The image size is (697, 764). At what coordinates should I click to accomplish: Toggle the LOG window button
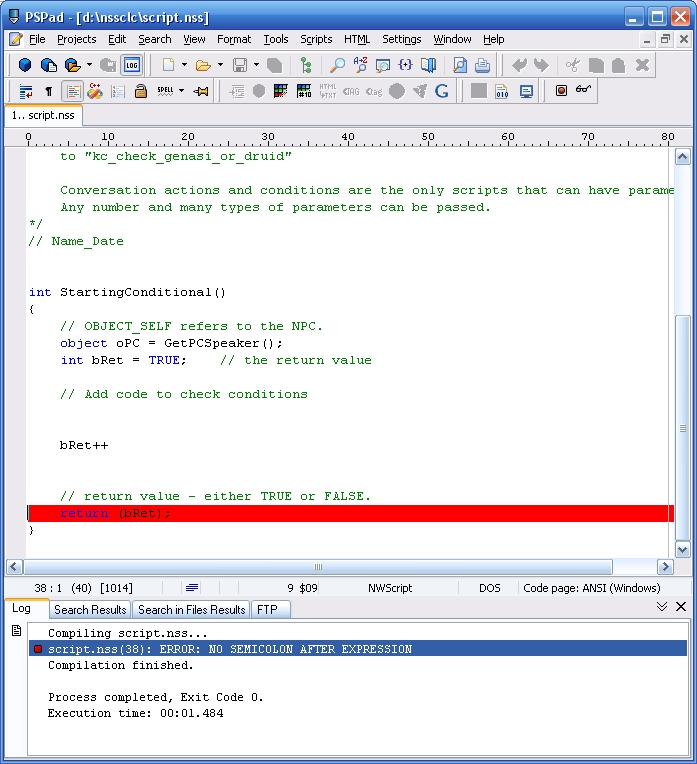[132, 65]
